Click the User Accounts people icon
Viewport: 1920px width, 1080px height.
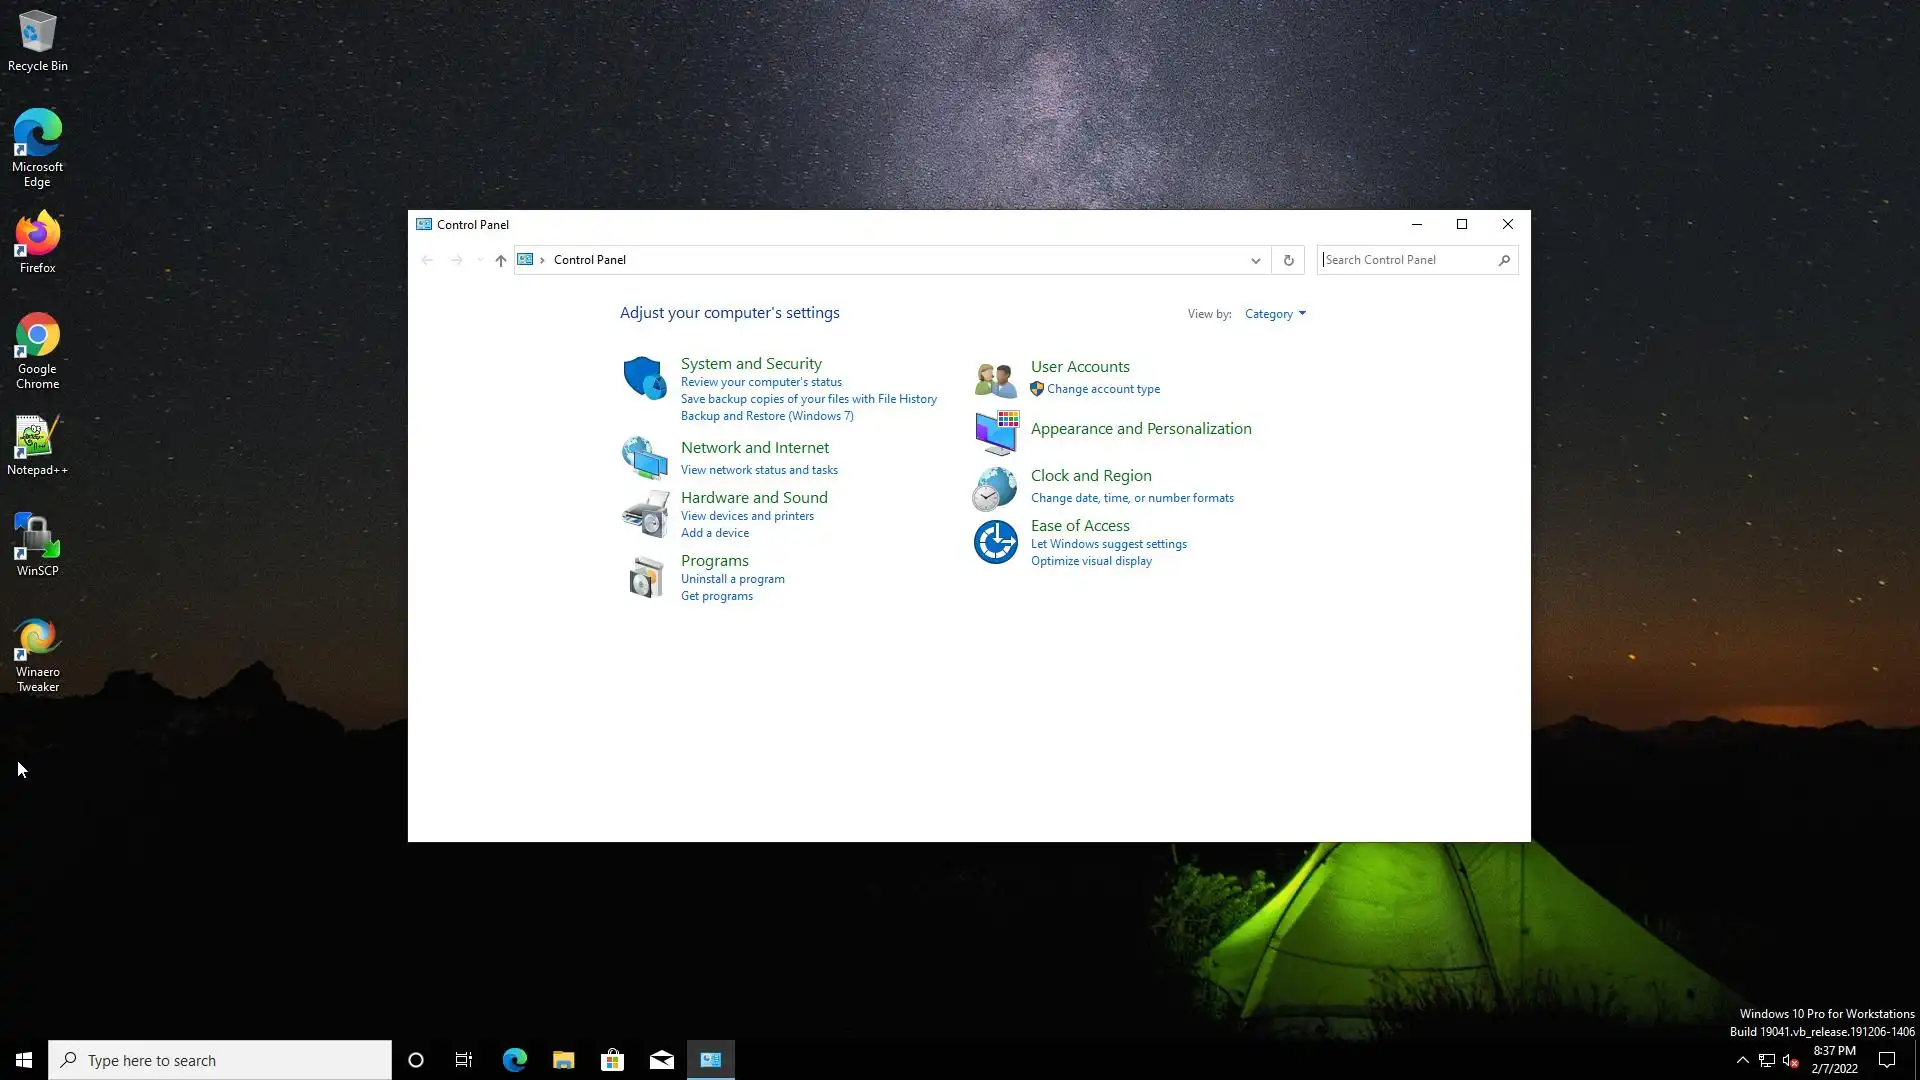(995, 379)
